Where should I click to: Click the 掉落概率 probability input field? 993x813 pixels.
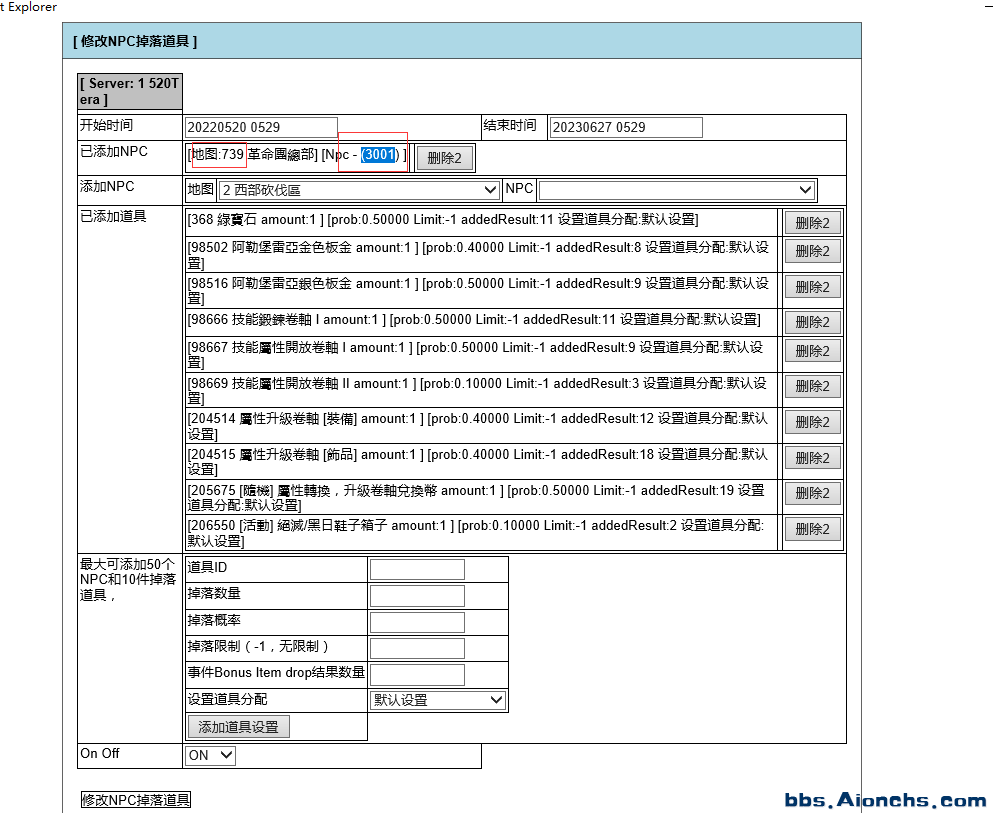pyautogui.click(x=416, y=621)
